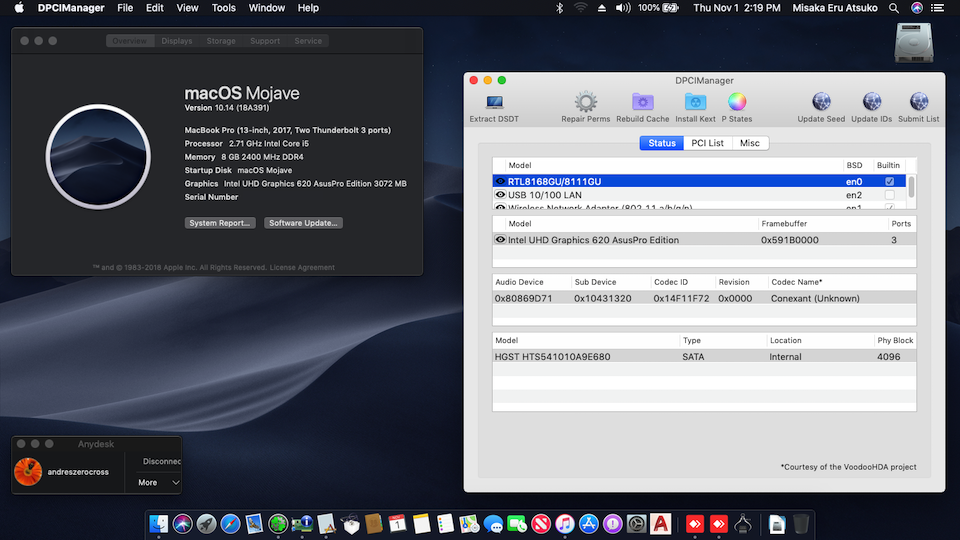Open Notification Center list icon
The height and width of the screenshot is (540, 960).
point(937,8)
